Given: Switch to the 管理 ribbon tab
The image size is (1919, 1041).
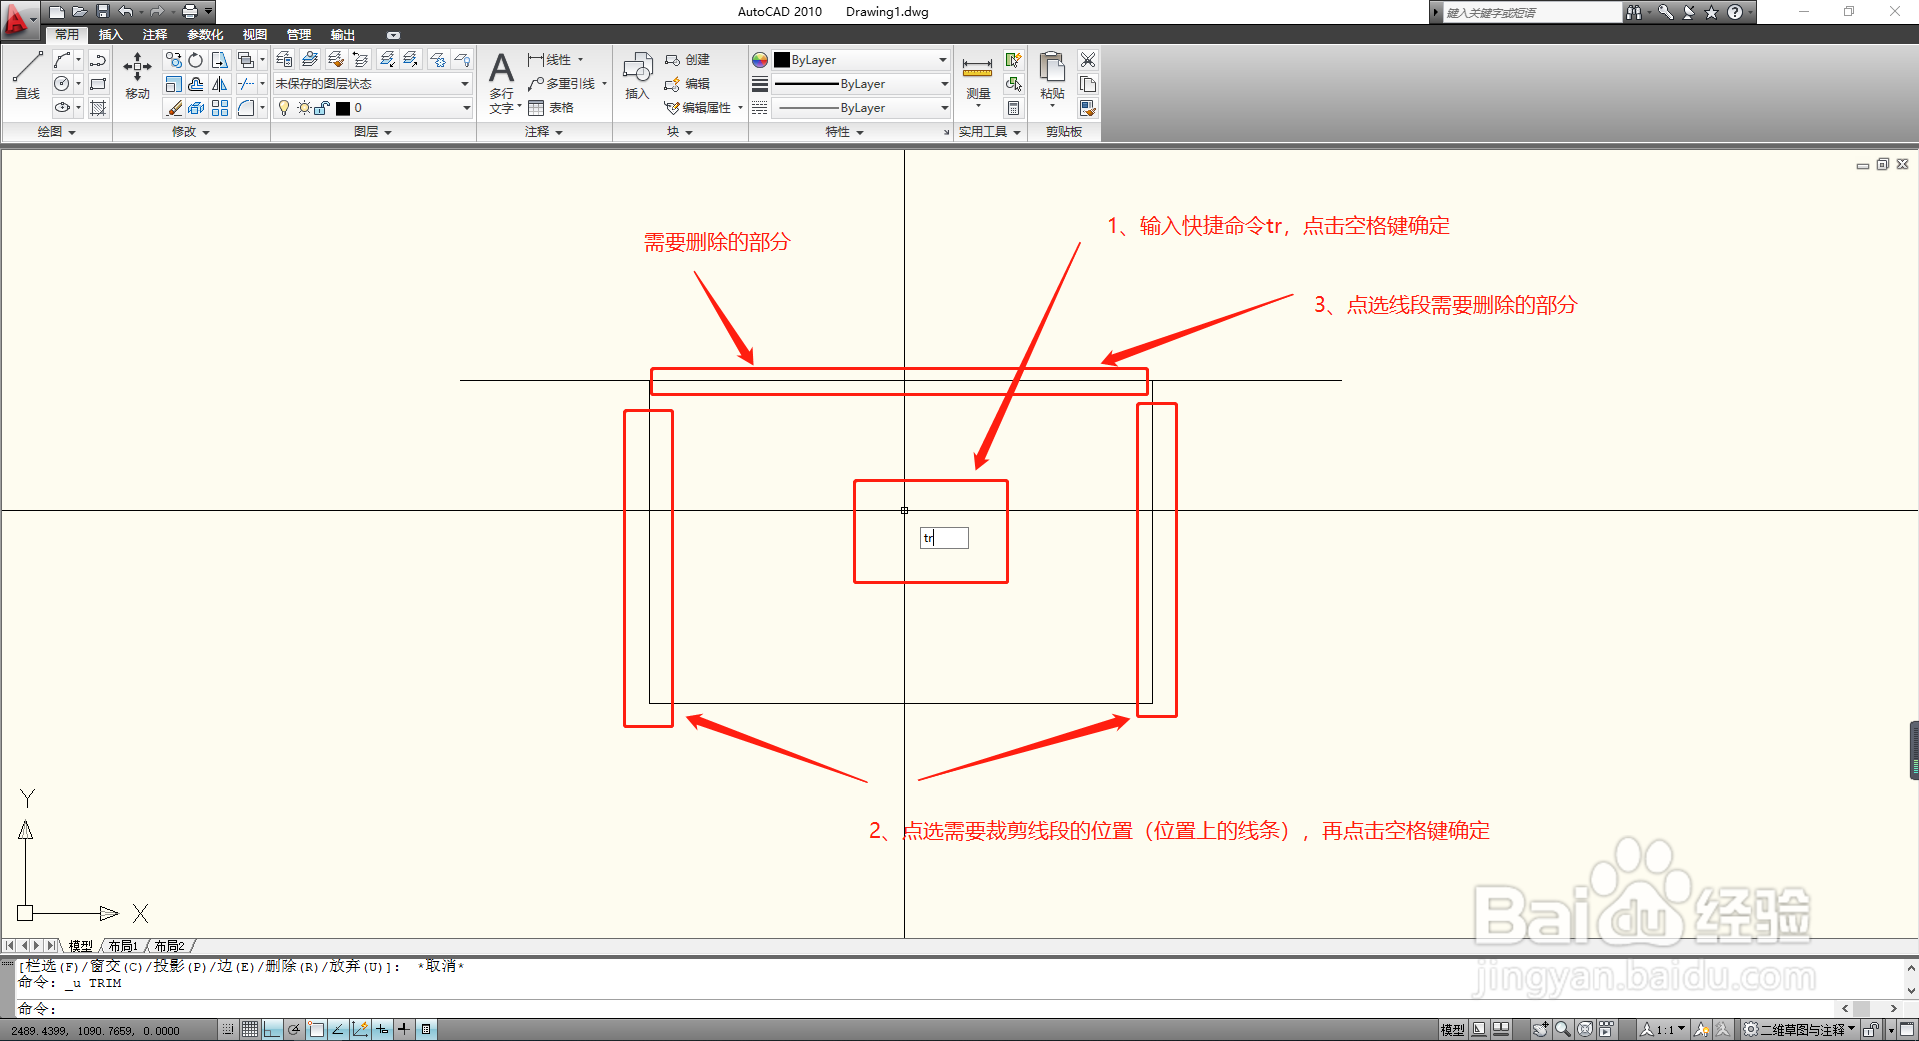Looking at the screenshot, I should (x=299, y=35).
